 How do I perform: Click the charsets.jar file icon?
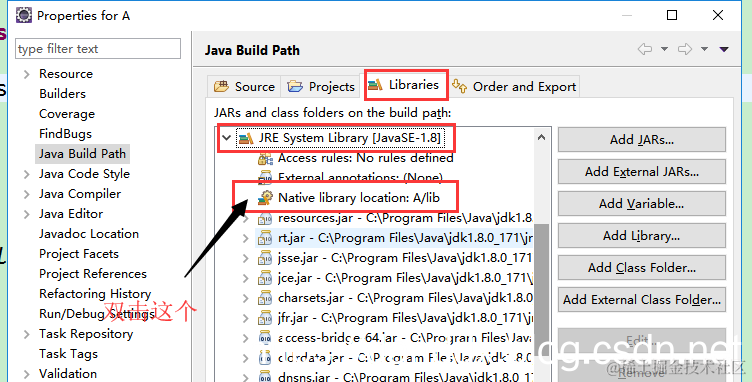[265, 298]
